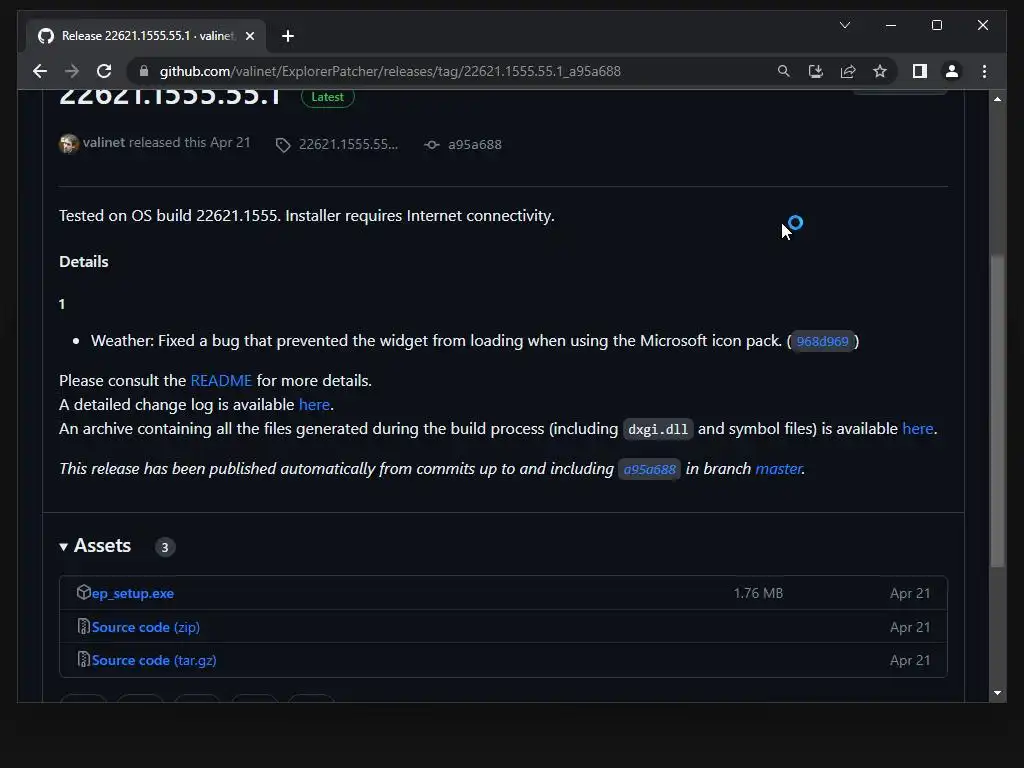Close the Release 22621.1555.55.1 tab
The image size is (1024, 768).
249,36
